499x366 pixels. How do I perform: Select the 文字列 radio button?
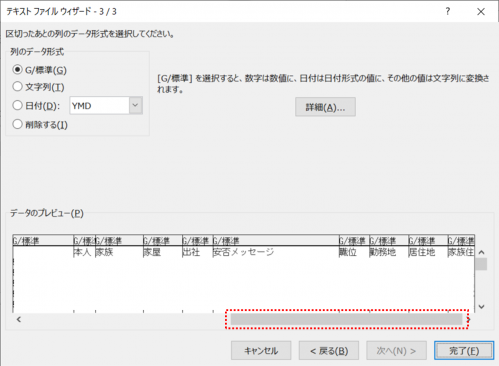click(17, 87)
